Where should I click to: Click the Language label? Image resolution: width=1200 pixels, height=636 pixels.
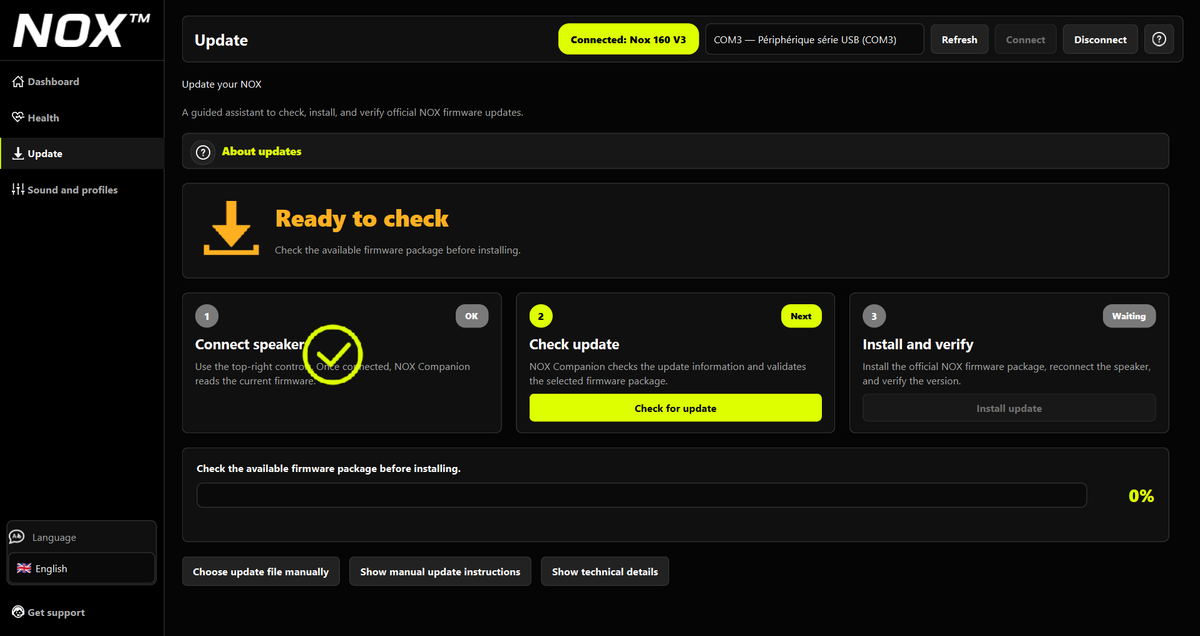tap(54, 537)
